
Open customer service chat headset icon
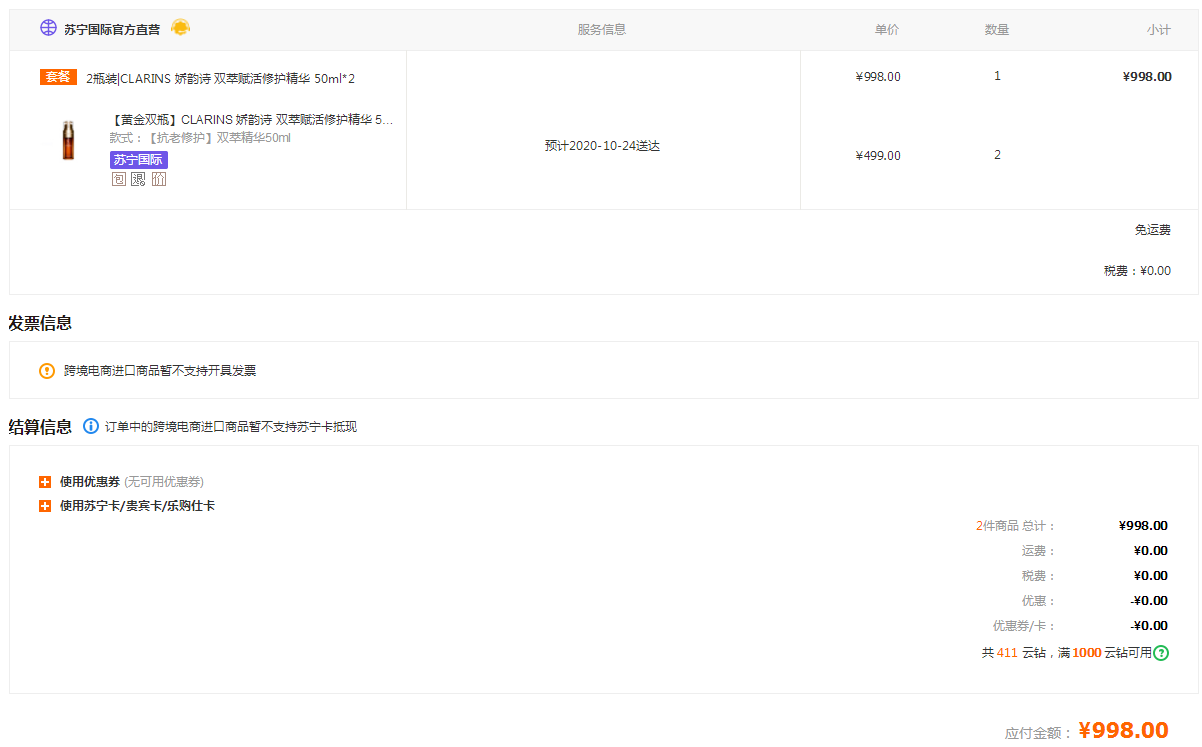coord(180,28)
